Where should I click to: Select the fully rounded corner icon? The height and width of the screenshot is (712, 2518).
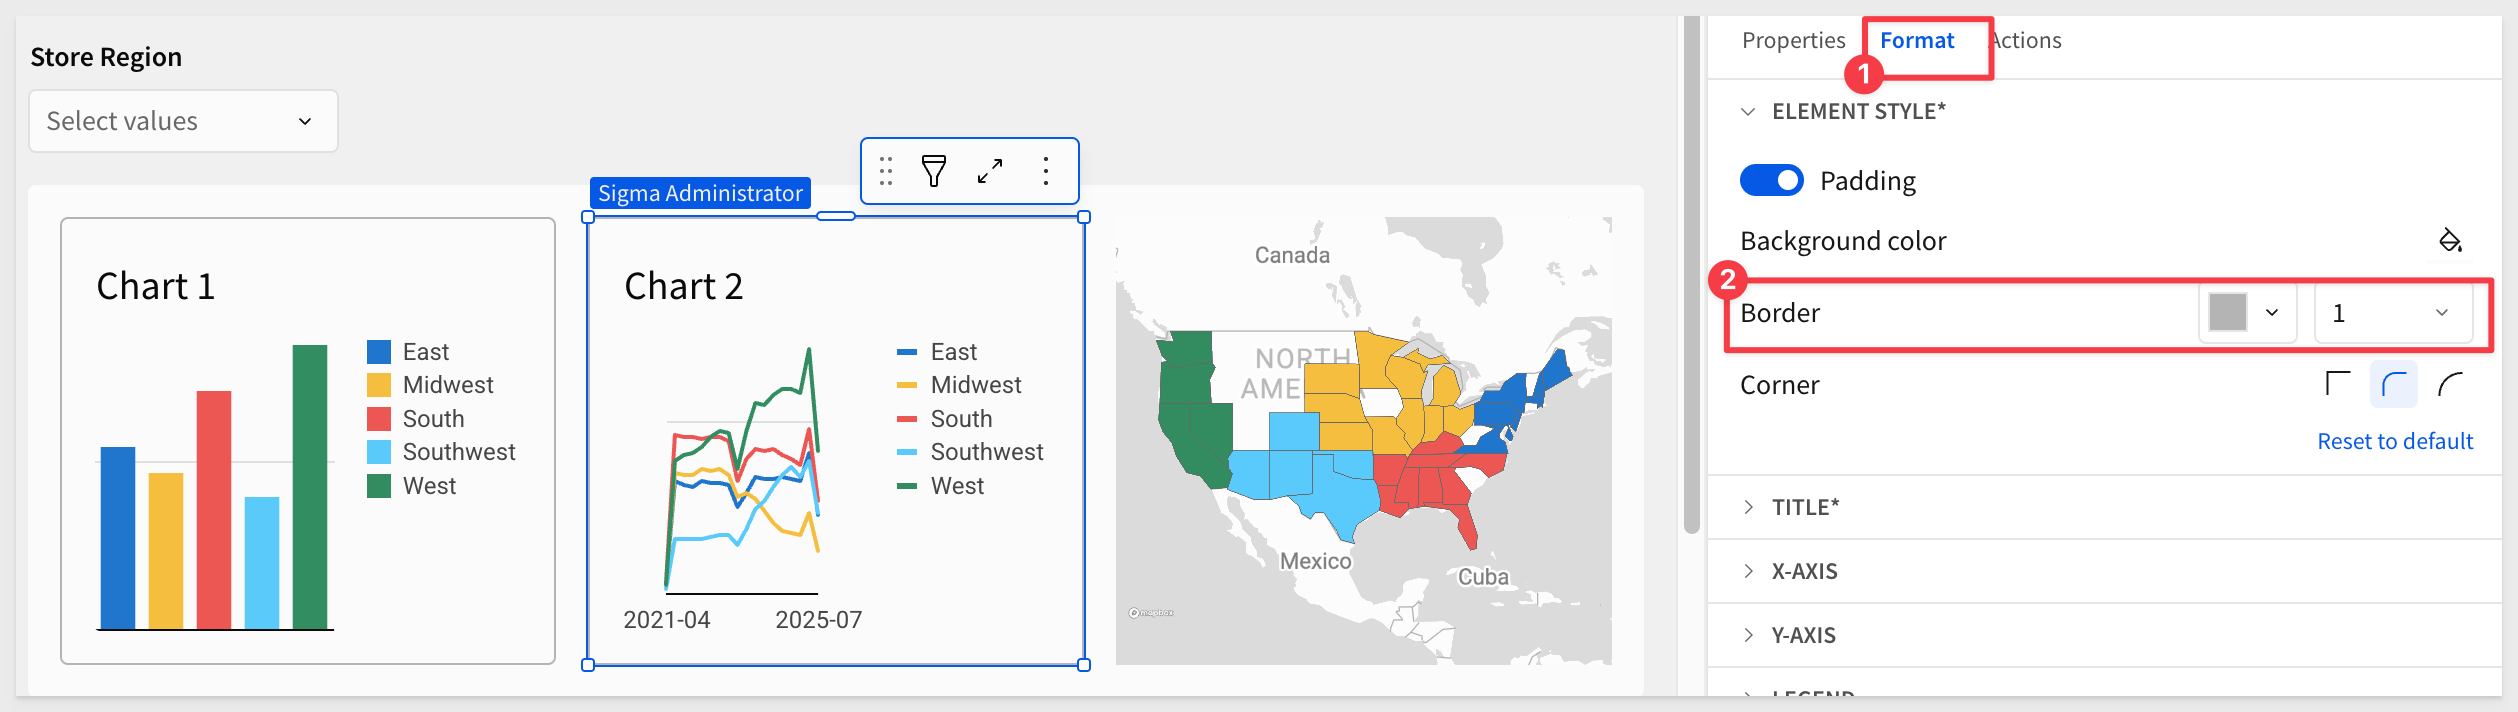[x=2450, y=384]
